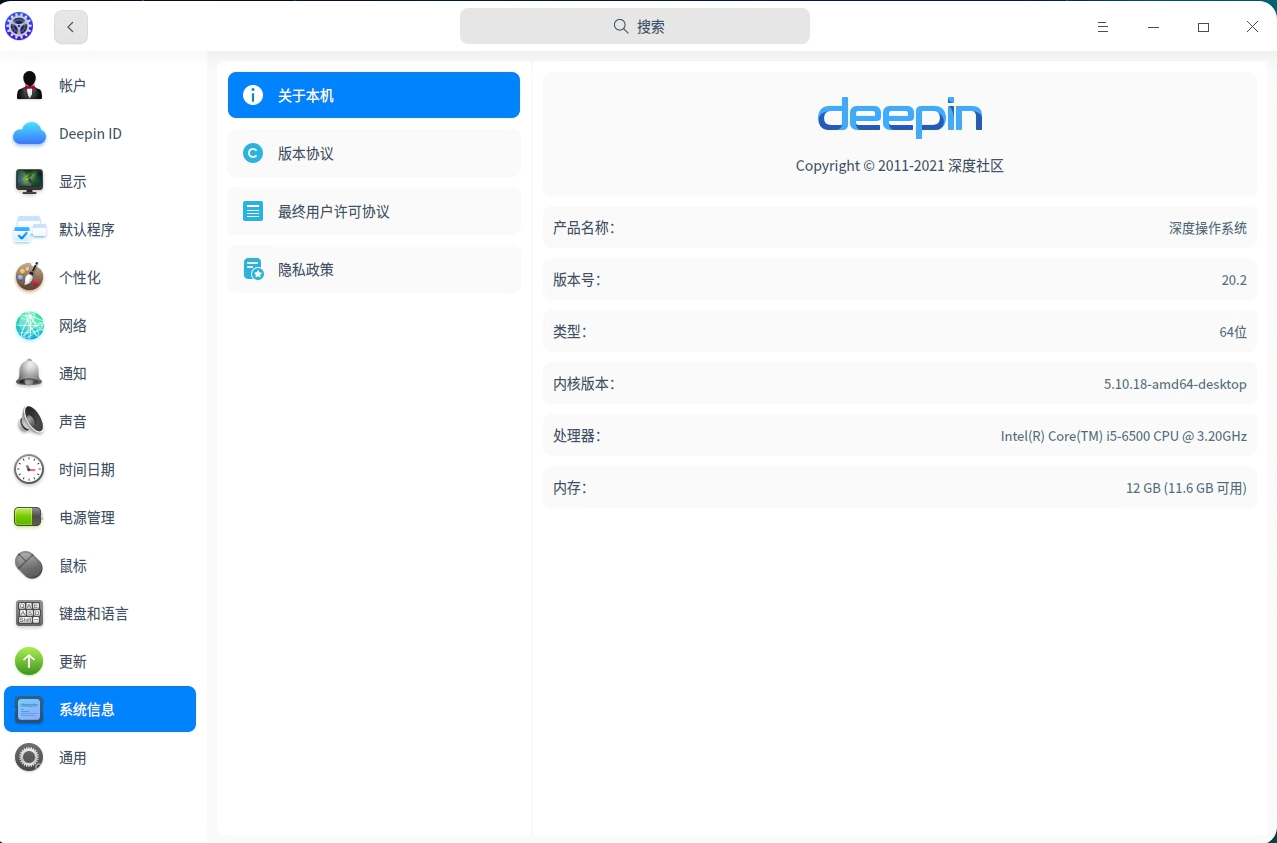Click the 最终用户许可协议 document icon

click(253, 212)
